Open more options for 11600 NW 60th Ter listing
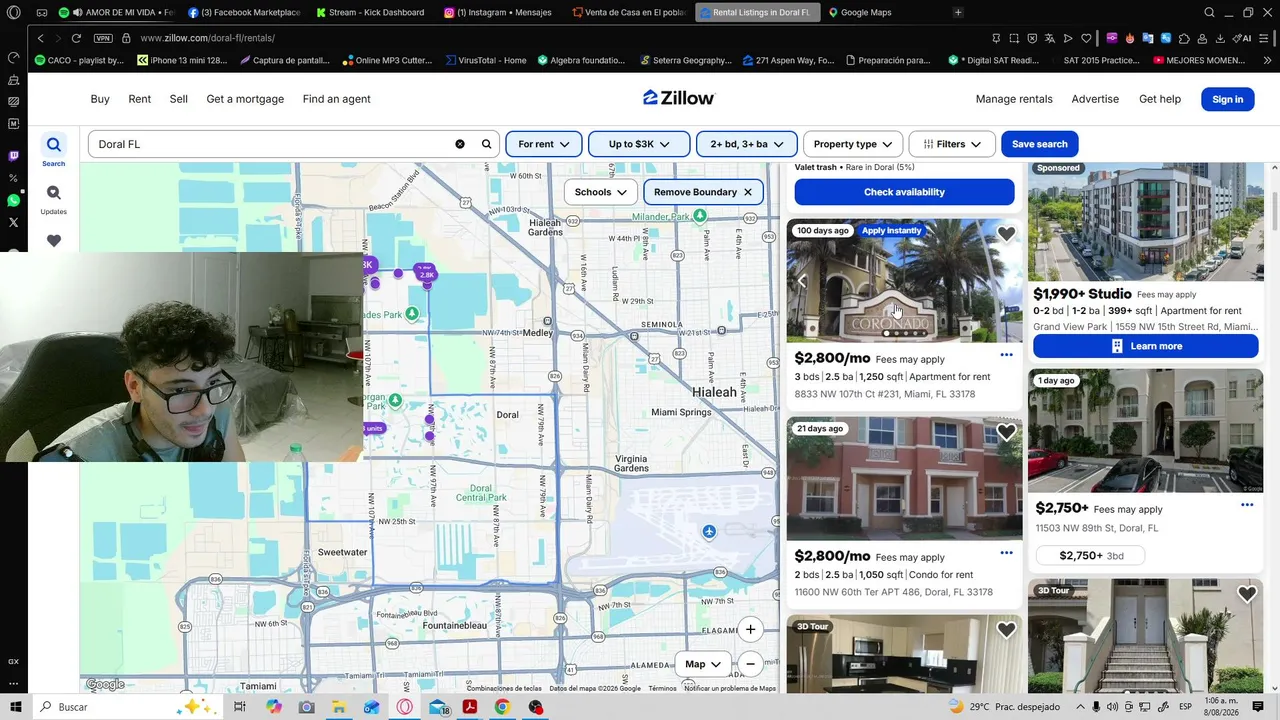The width and height of the screenshot is (1280, 720). [1007, 553]
